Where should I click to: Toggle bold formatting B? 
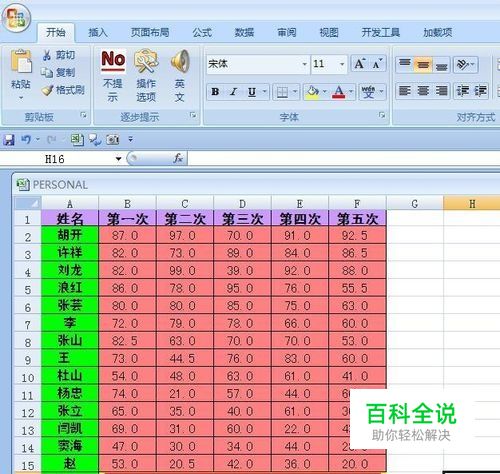(215, 92)
